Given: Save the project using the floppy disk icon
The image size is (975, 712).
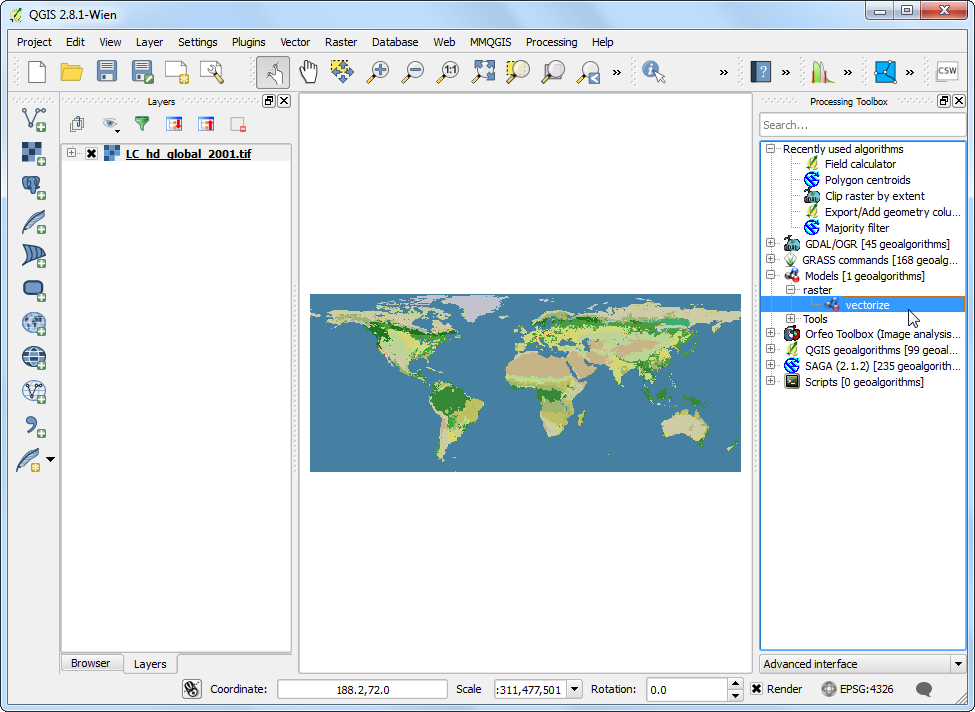Looking at the screenshot, I should click(107, 72).
